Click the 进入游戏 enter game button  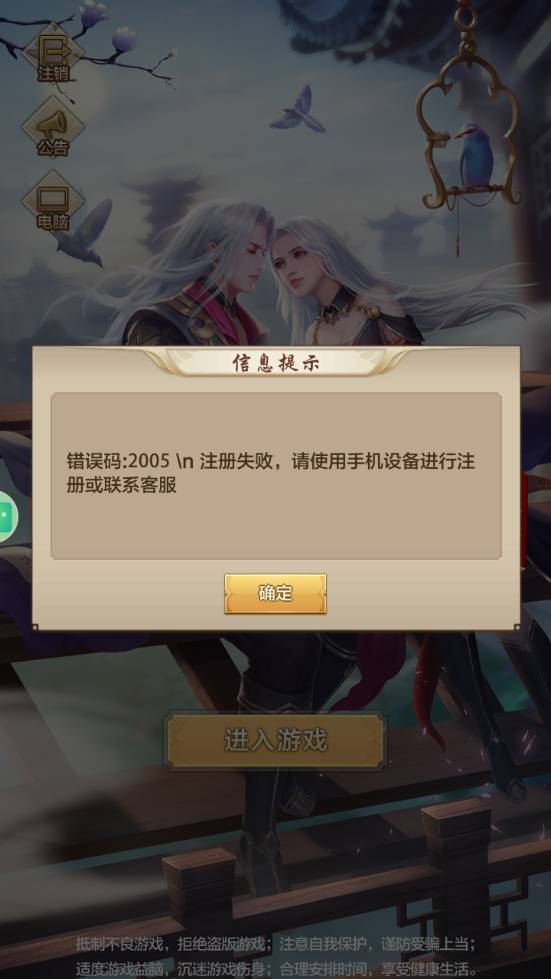tap(275, 741)
